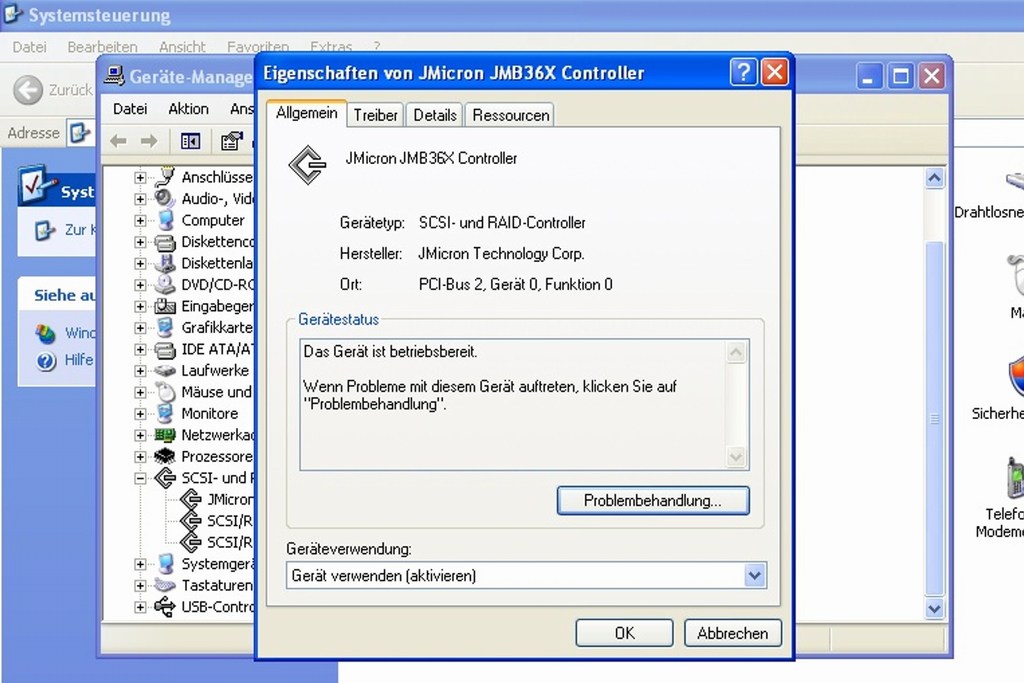Image resolution: width=1024 pixels, height=683 pixels.
Task: Toggle console tree icon in Geräte-Manager toolbar
Action: click(x=191, y=140)
